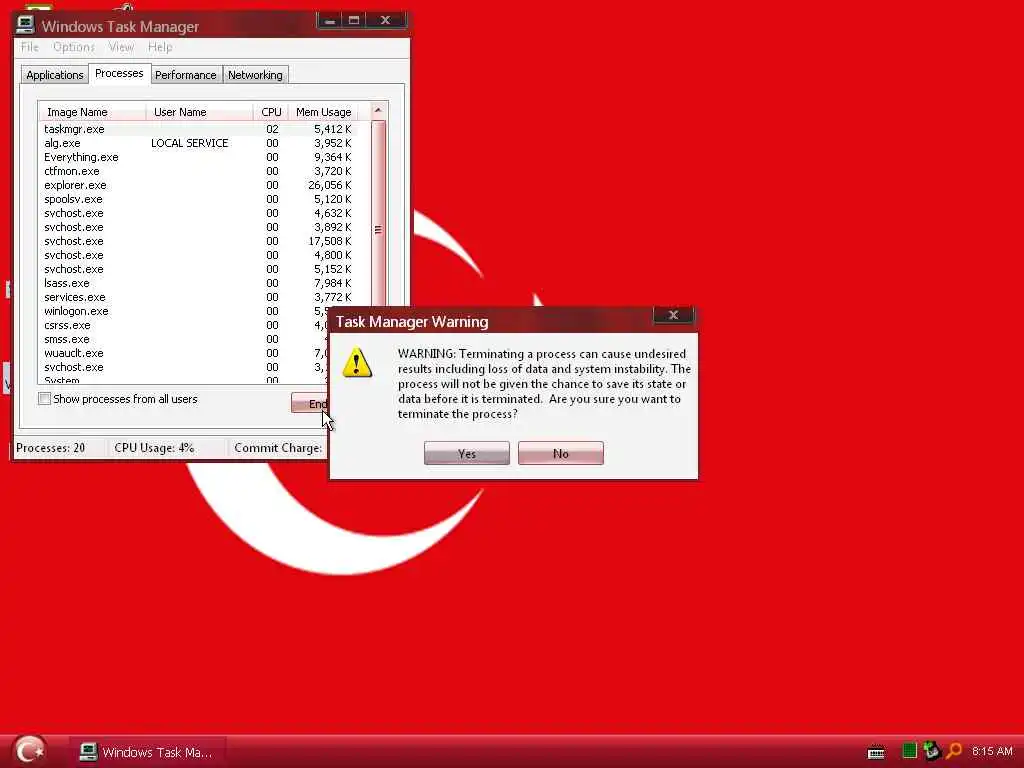Image resolution: width=1024 pixels, height=768 pixels.
Task: Select the spoolsv.exe process
Action: [x=198, y=199]
